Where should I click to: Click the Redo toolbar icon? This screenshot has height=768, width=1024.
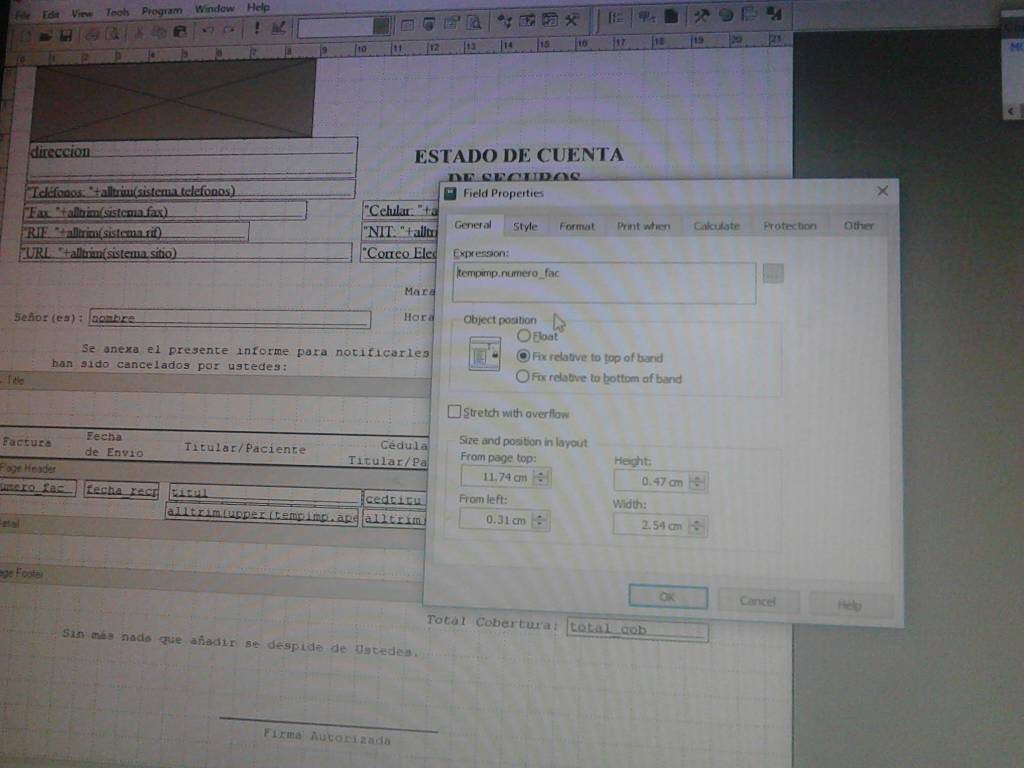[x=229, y=29]
